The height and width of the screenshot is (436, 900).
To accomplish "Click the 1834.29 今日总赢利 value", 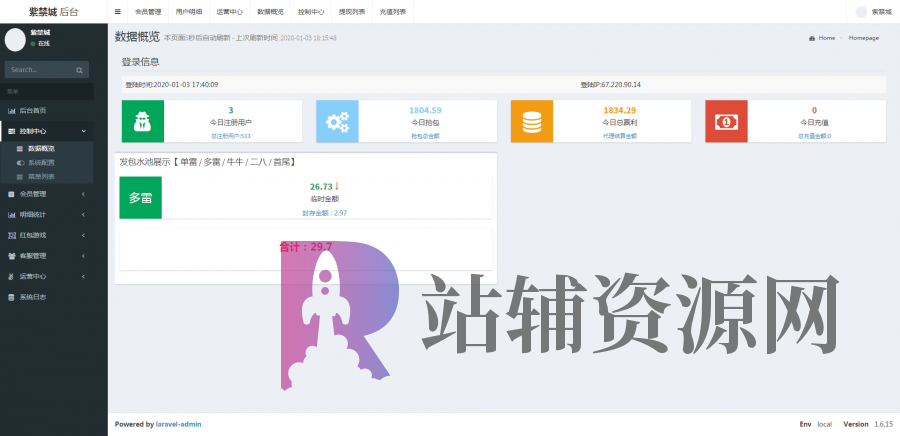I will 620,110.
